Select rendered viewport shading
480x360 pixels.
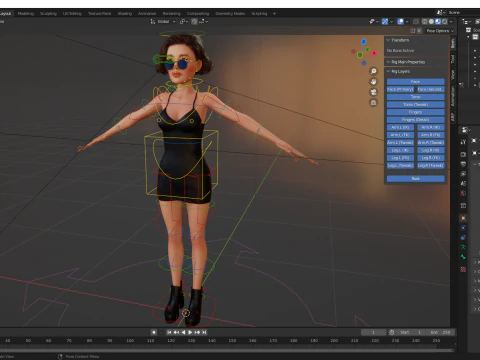click(444, 21)
